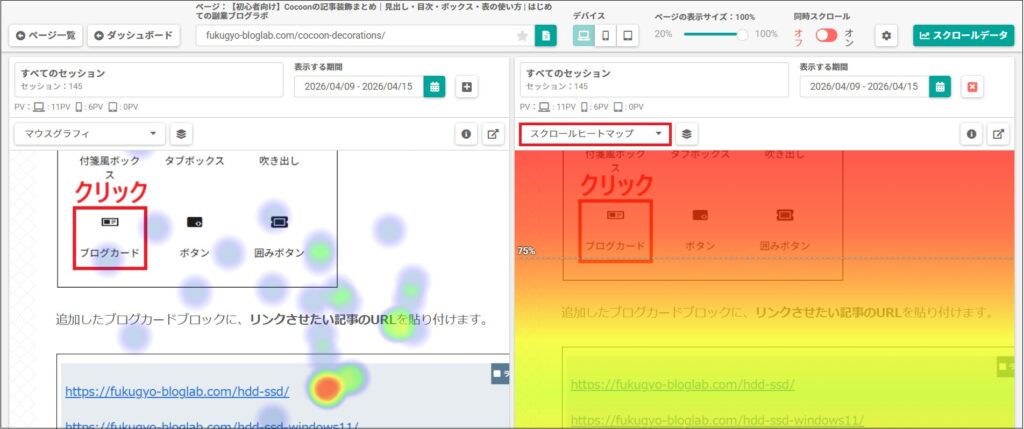Click the star favorite icon in URL bar
Image resolution: width=1024 pixels, height=429 pixels.
click(522, 36)
